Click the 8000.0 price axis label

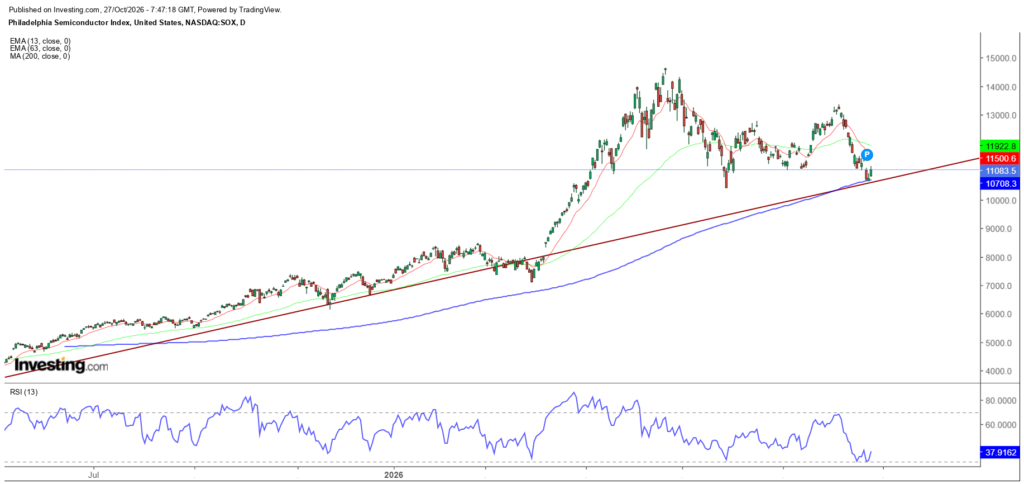1000,257
